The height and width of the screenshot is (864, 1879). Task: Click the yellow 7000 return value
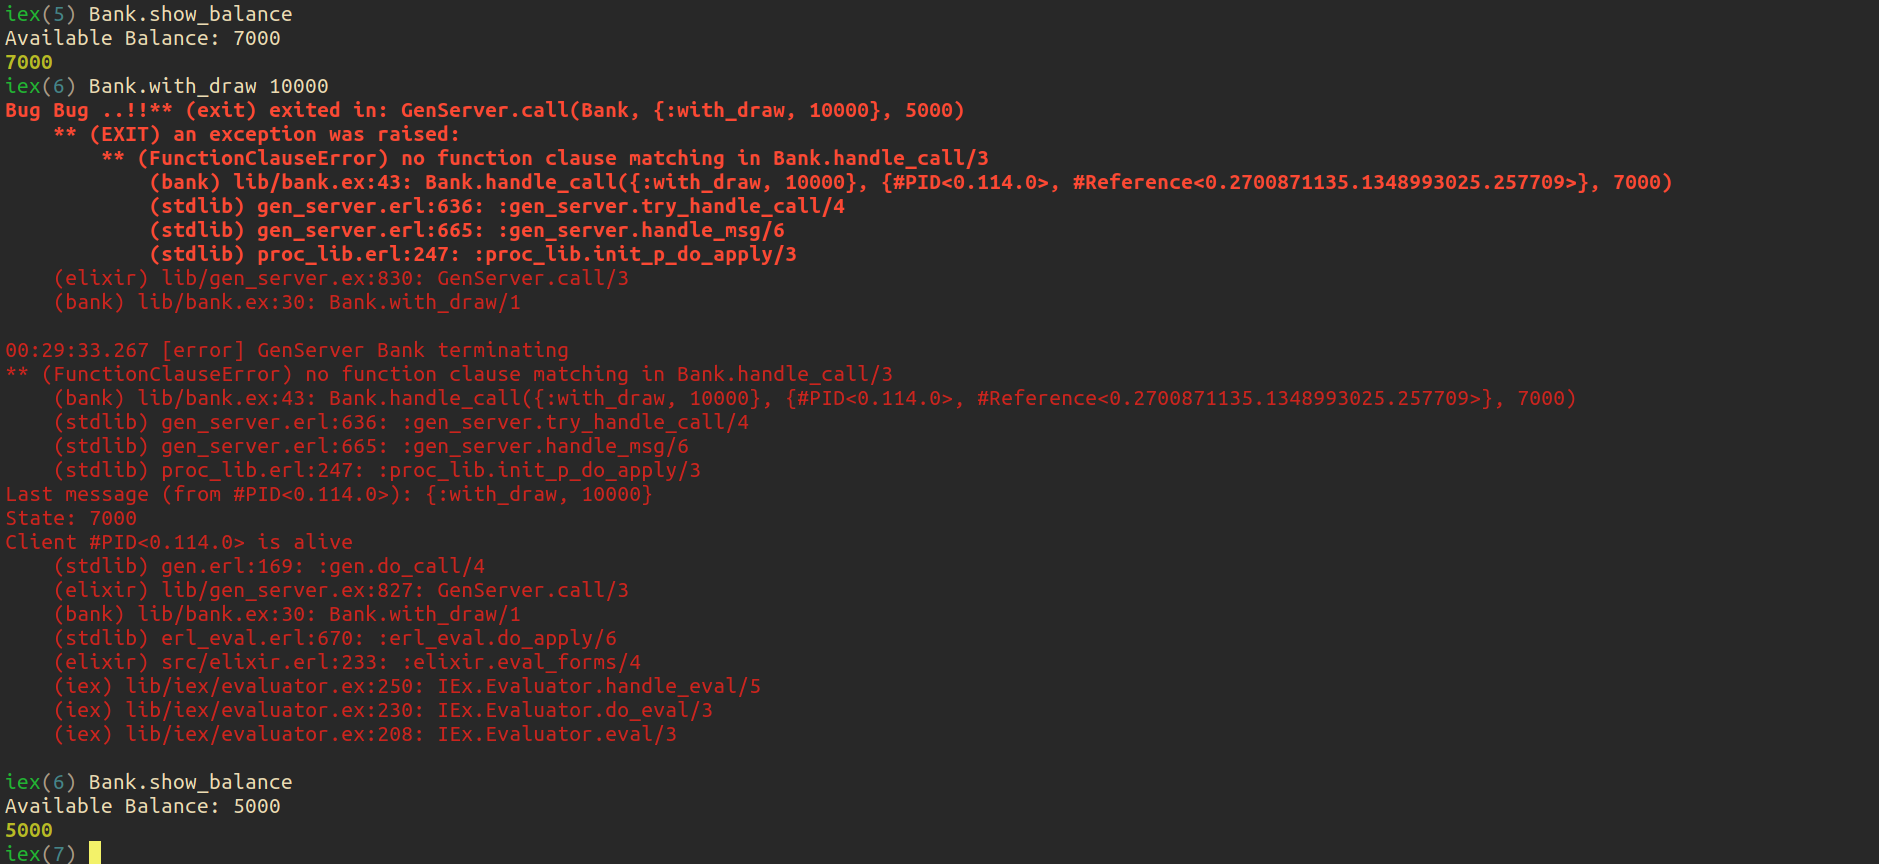29,62
